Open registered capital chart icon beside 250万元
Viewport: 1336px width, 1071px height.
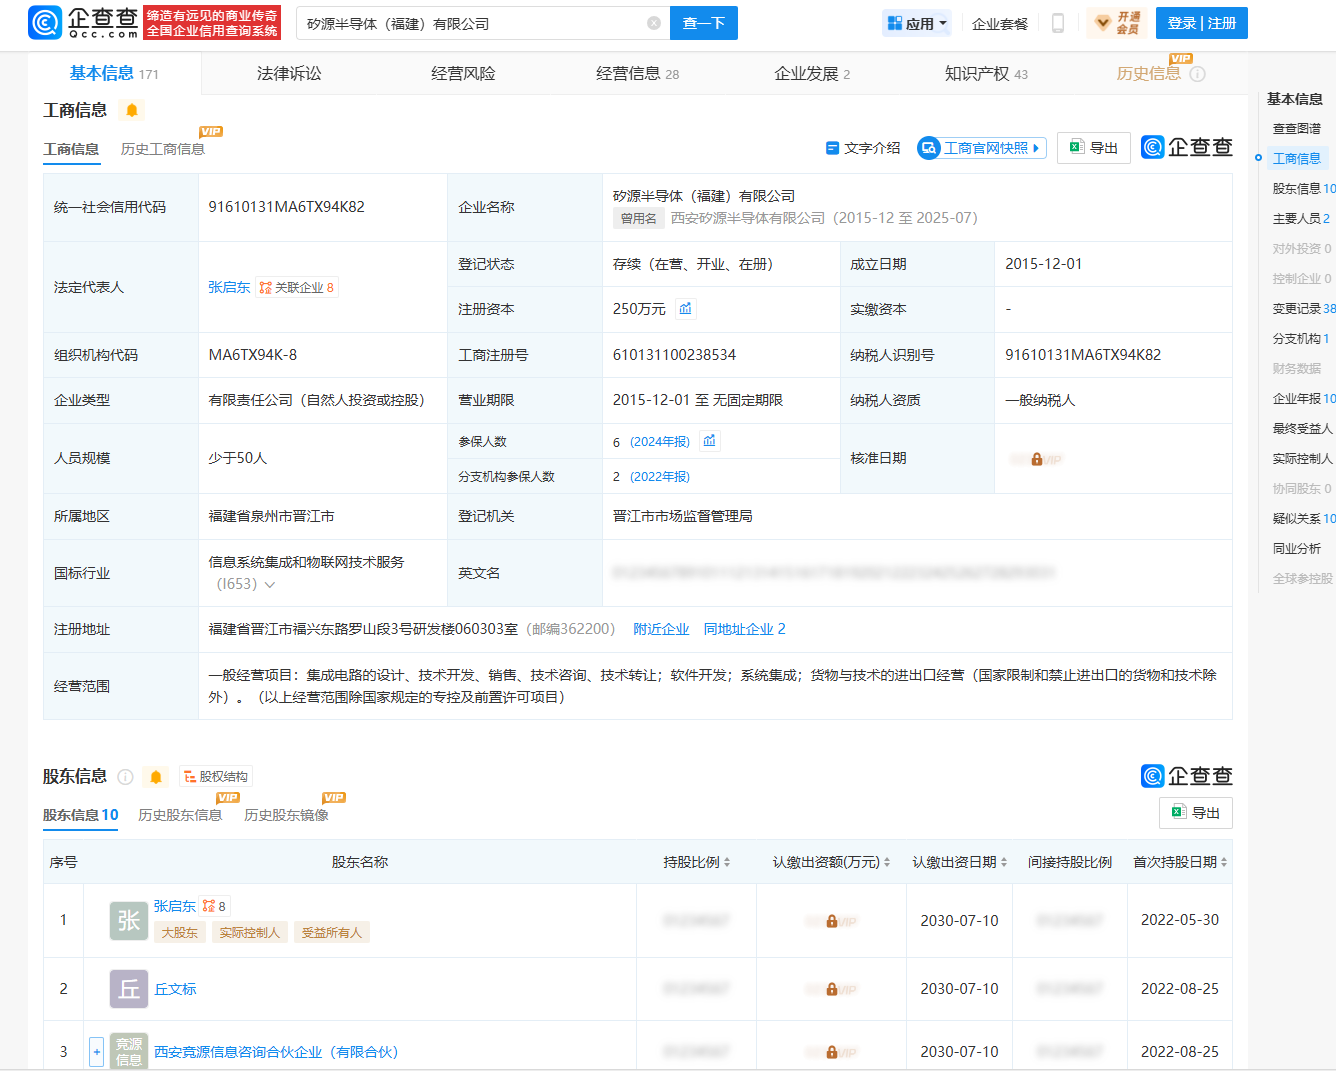point(685,309)
